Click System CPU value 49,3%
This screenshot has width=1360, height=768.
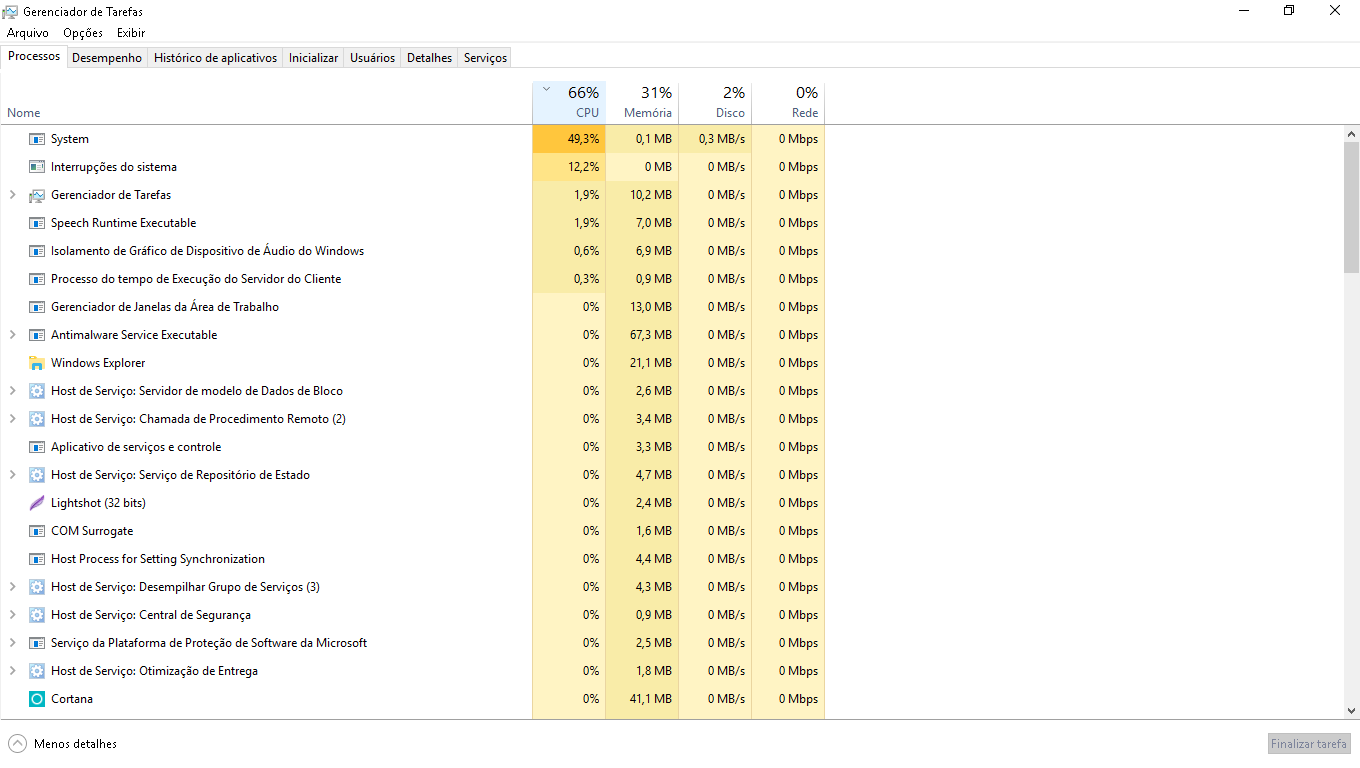click(x=583, y=139)
